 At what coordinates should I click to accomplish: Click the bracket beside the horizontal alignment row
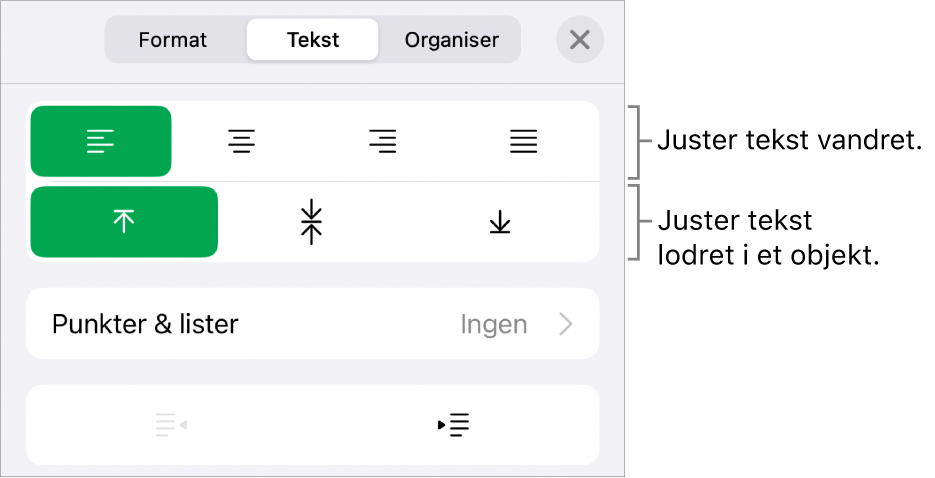pos(635,141)
